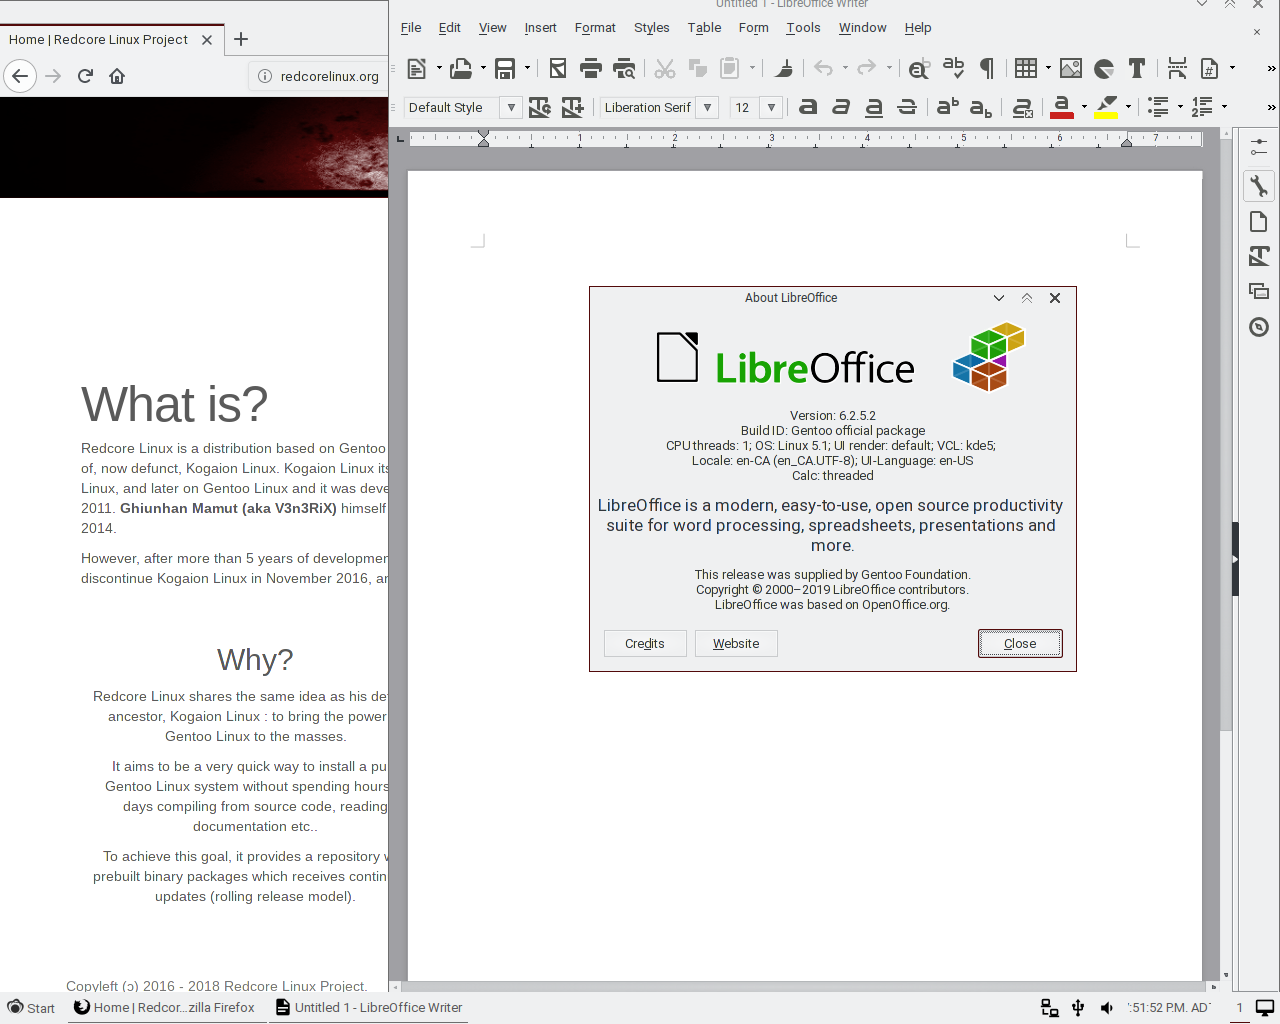Viewport: 1280px width, 1024px height.
Task: Apply the yellow highlighting color swatch
Action: pyautogui.click(x=1106, y=107)
